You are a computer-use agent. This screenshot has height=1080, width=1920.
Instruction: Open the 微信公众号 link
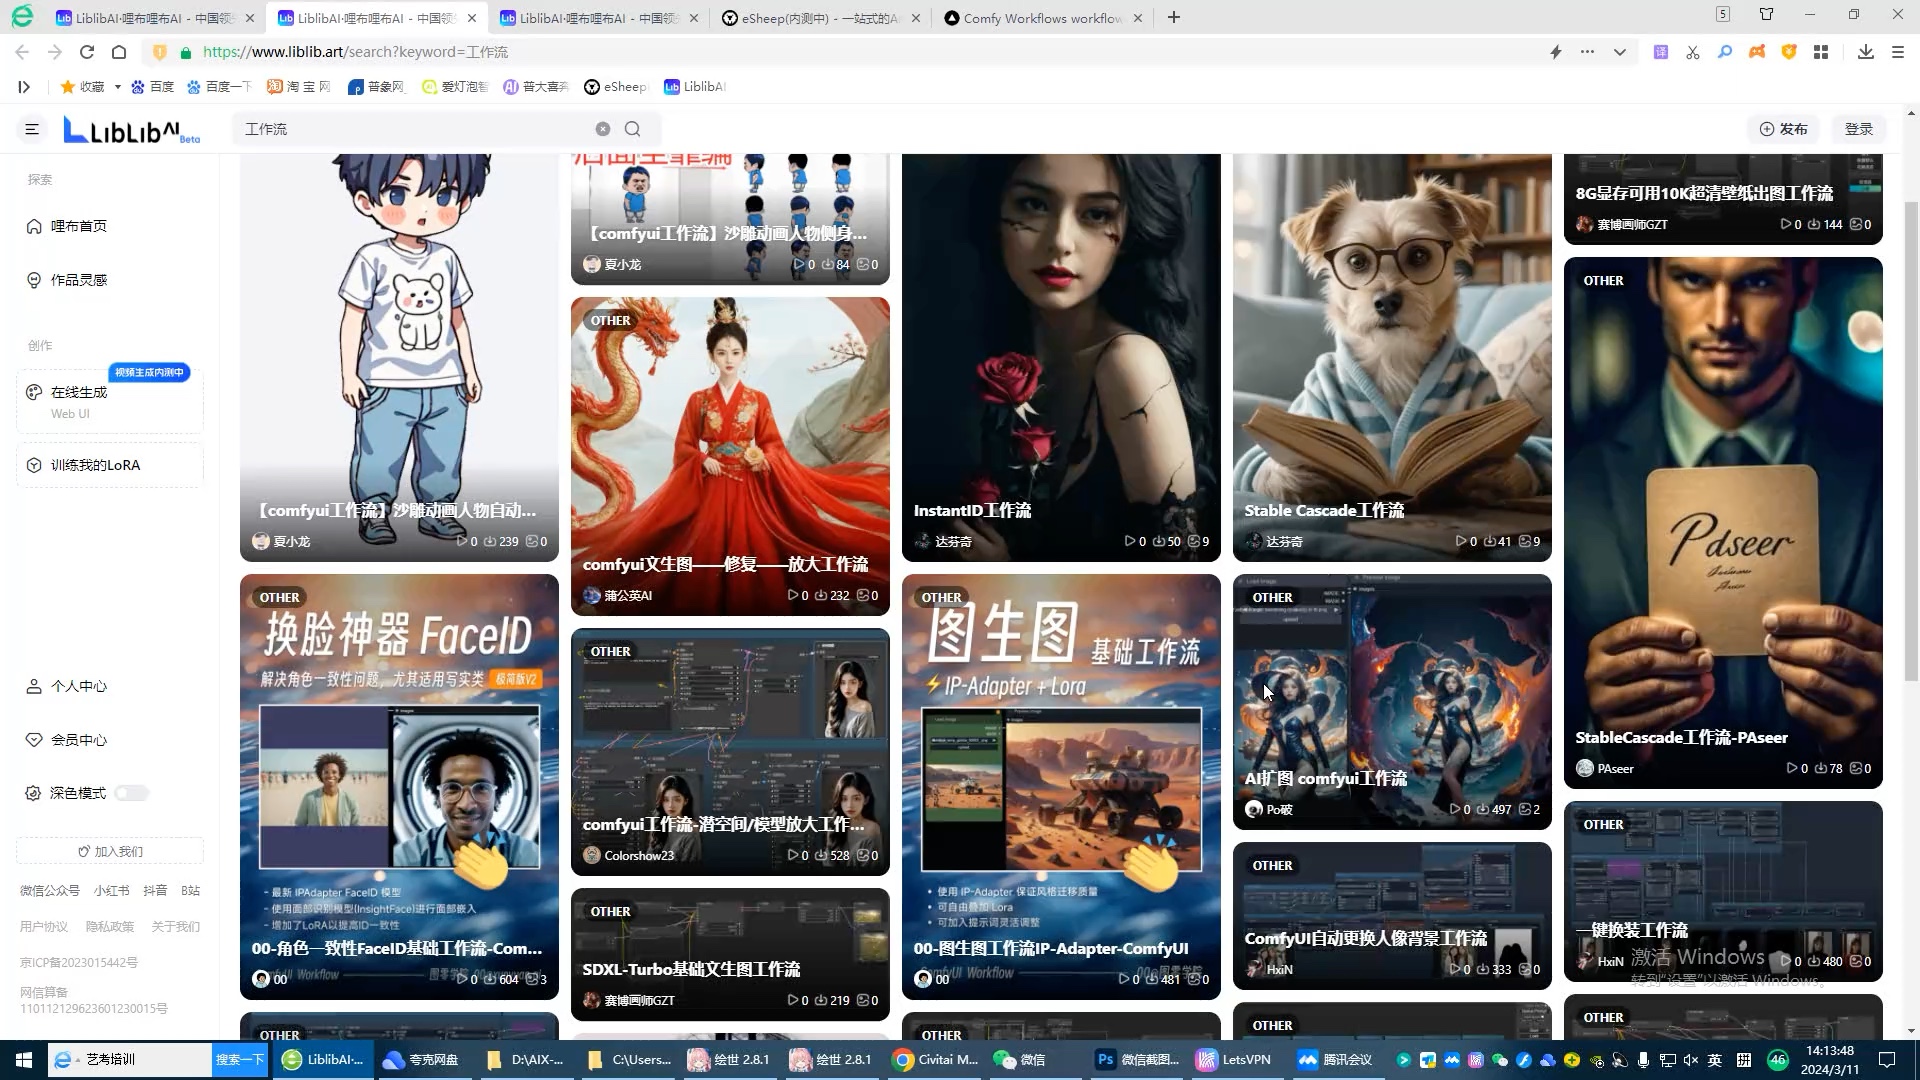[x=50, y=890]
